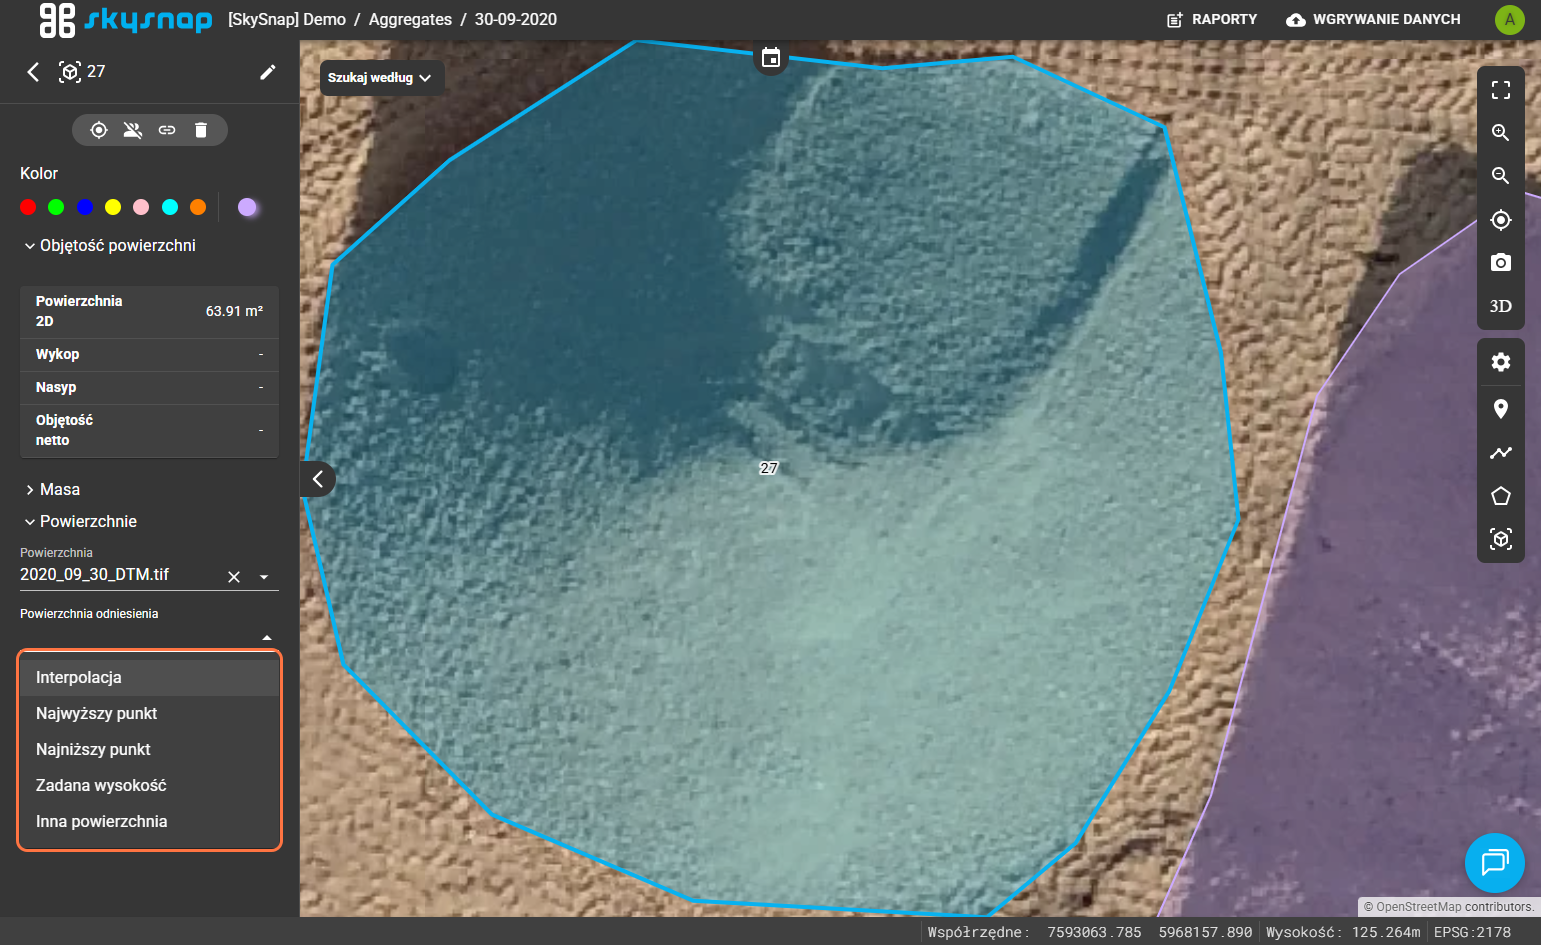This screenshot has height=945, width=1541.
Task: Open the user avatar A menu
Action: coord(1509,20)
